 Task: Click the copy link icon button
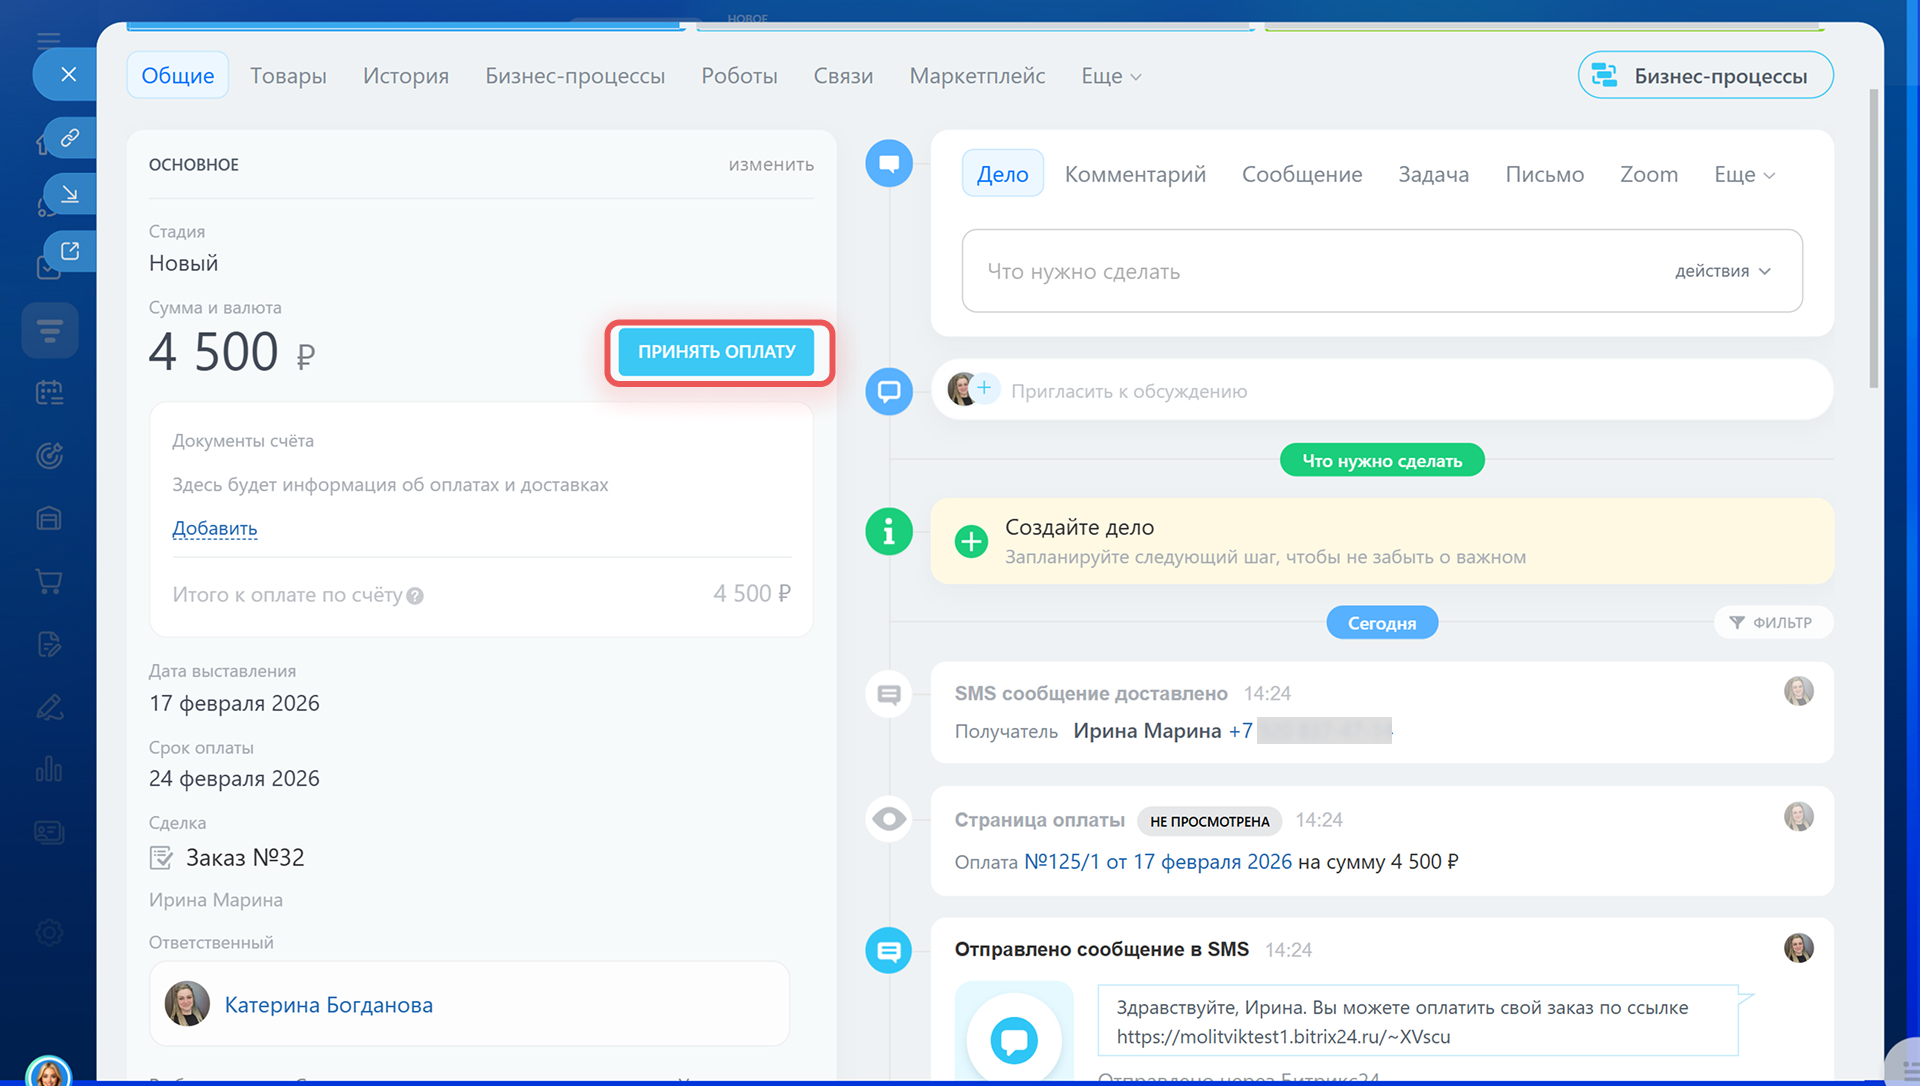(70, 138)
